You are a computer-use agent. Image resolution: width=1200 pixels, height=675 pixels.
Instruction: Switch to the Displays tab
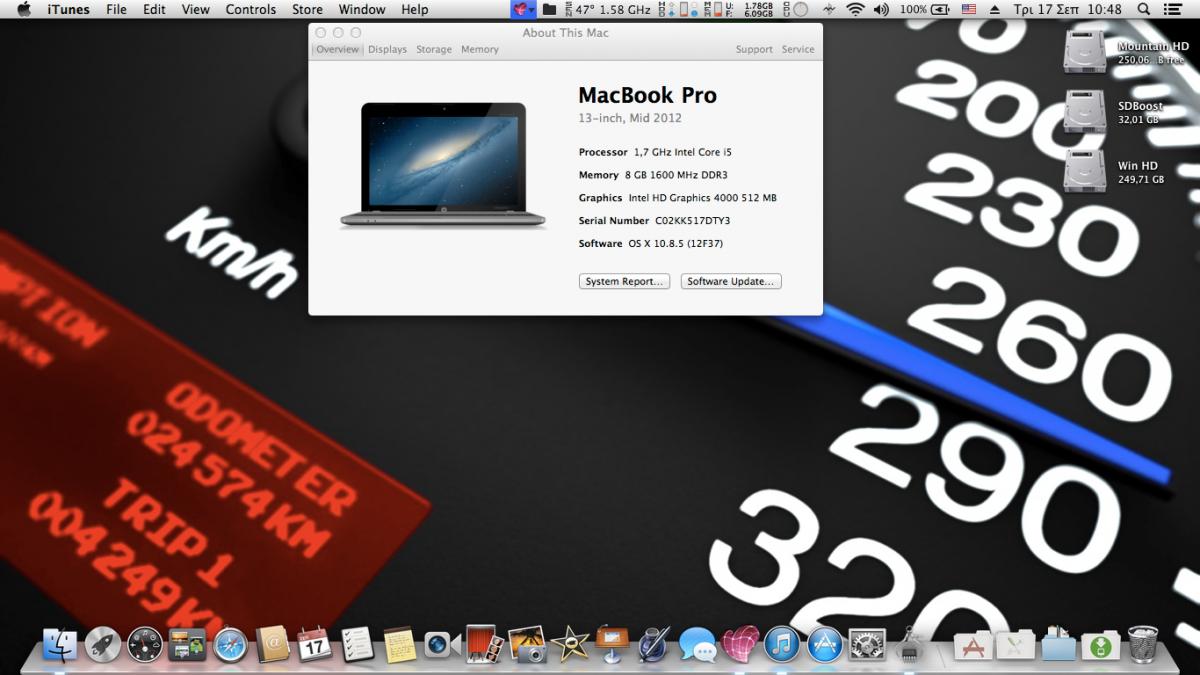(387, 49)
